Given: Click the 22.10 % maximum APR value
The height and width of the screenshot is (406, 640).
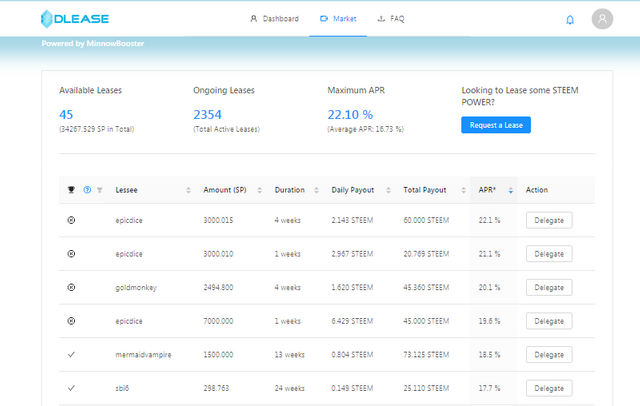Looking at the screenshot, I should click(350, 115).
